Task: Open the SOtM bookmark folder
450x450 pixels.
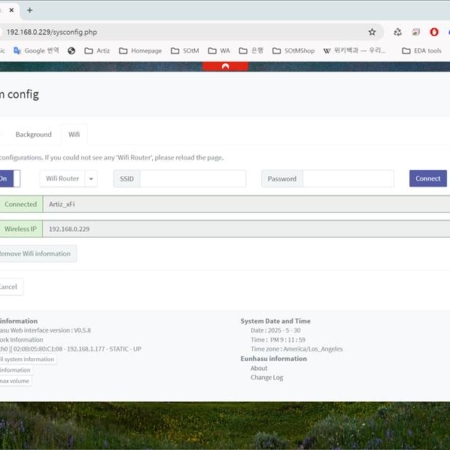Action: [185, 51]
